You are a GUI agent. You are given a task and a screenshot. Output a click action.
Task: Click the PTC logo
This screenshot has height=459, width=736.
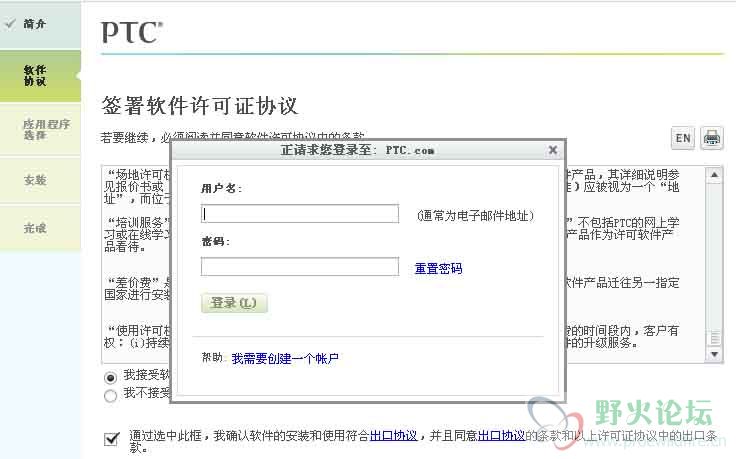click(x=132, y=32)
